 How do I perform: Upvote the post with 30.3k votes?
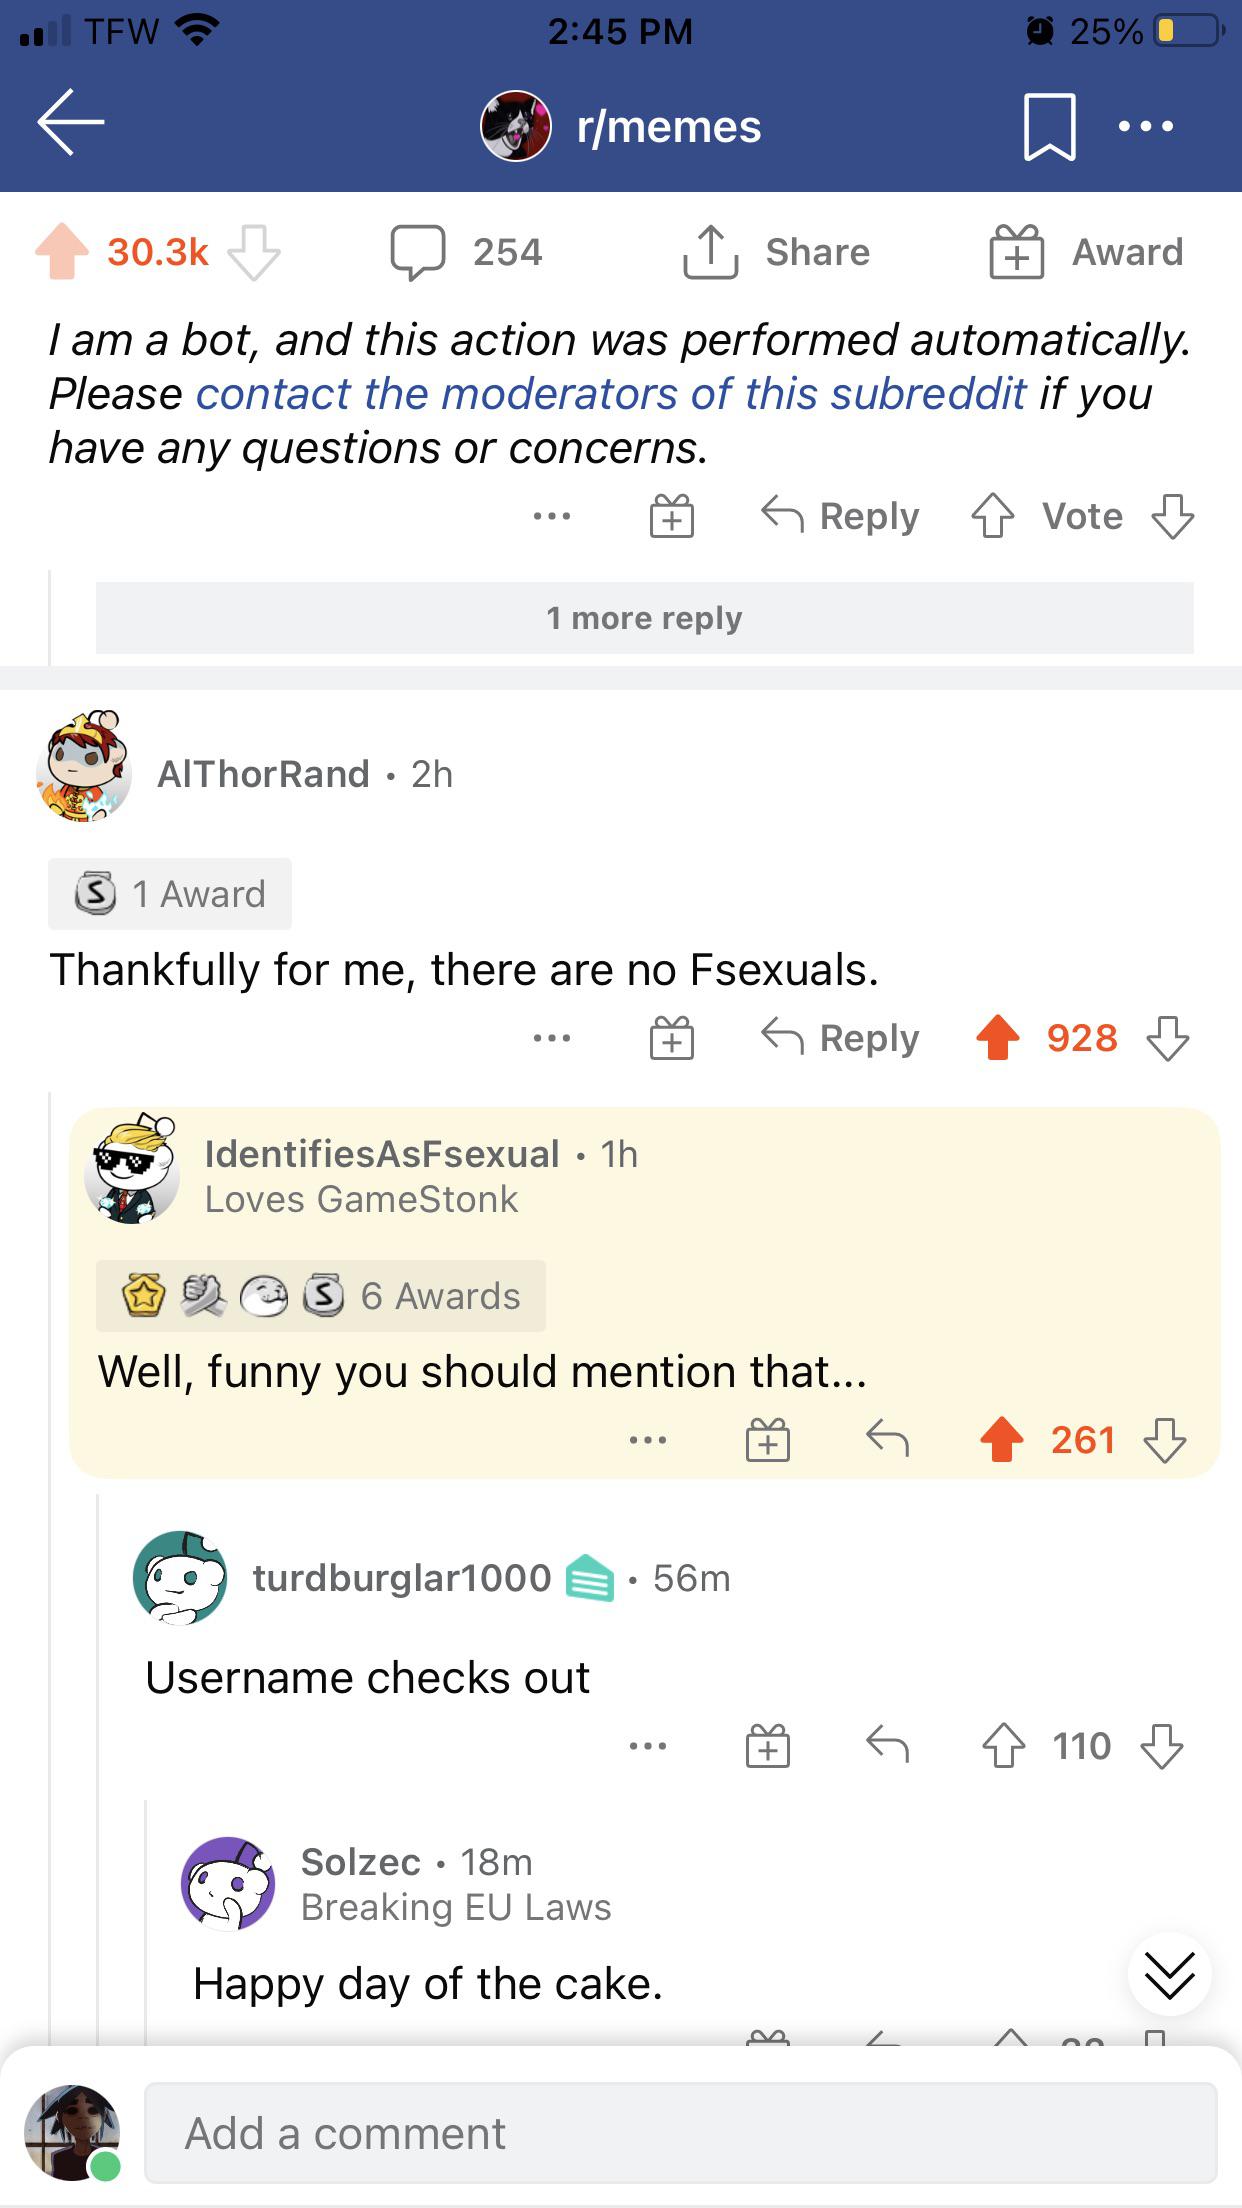[x=60, y=251]
